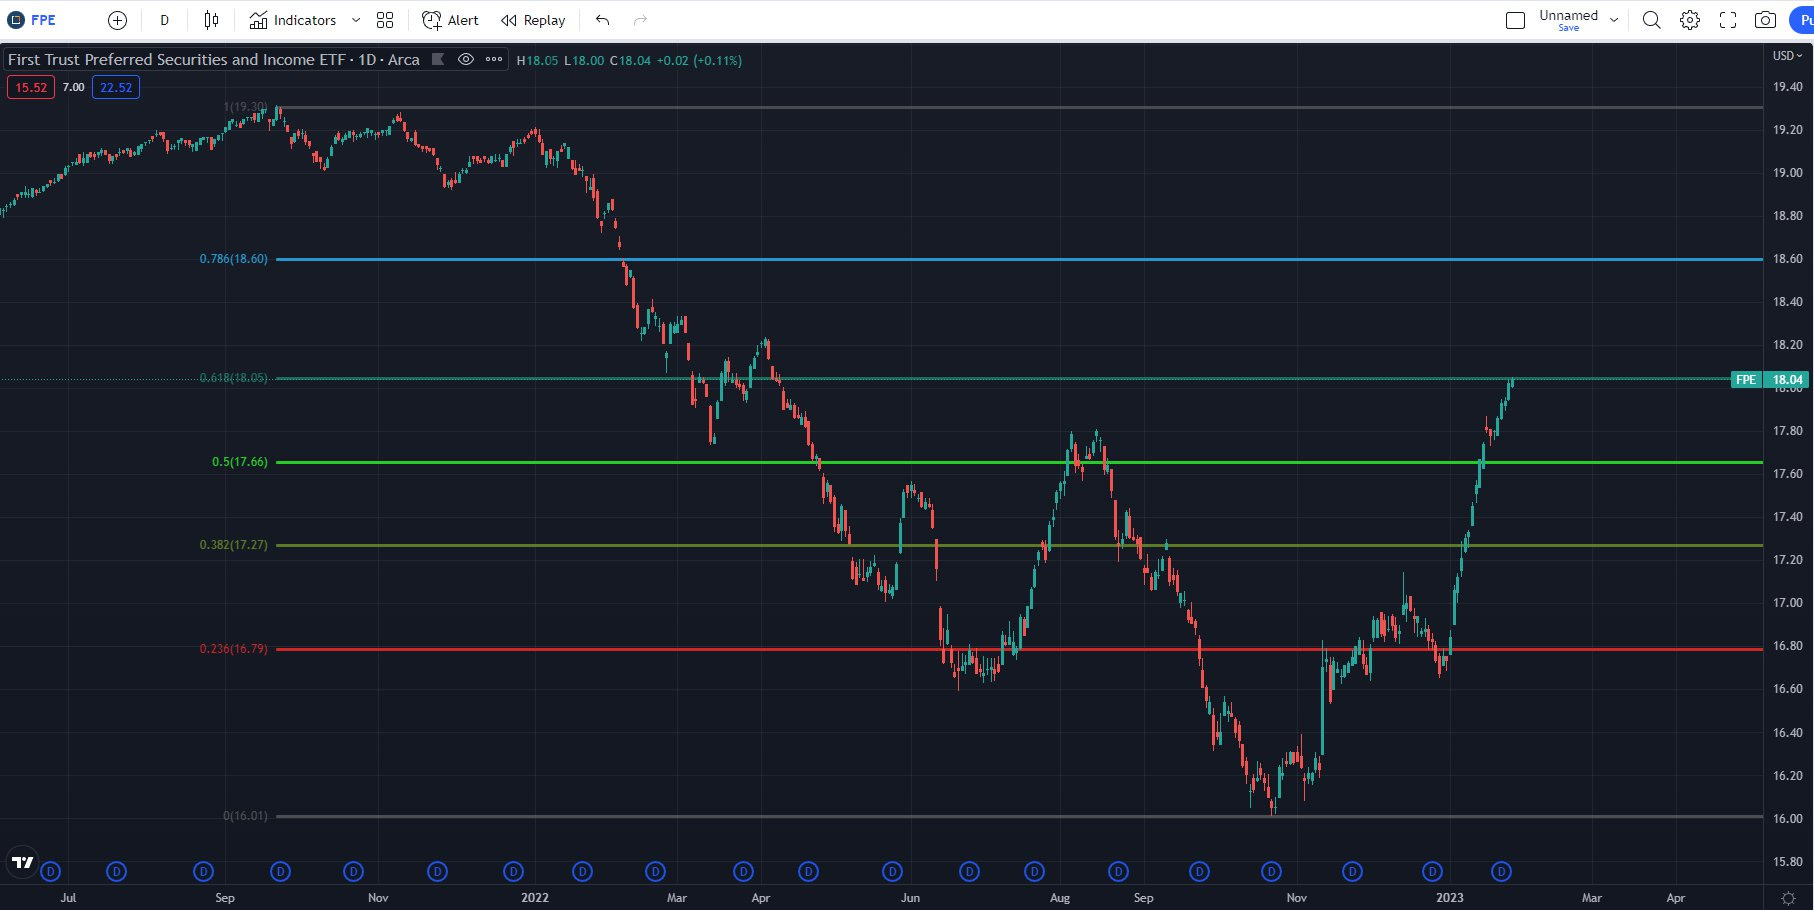Open indicator templates grid icon
1814x910 pixels.
click(385, 20)
